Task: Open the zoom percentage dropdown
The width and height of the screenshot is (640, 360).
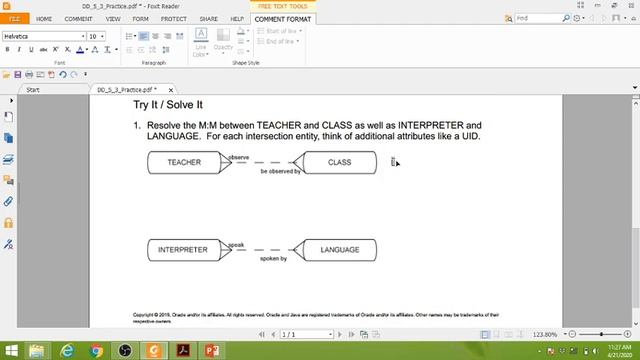Action: [x=565, y=334]
